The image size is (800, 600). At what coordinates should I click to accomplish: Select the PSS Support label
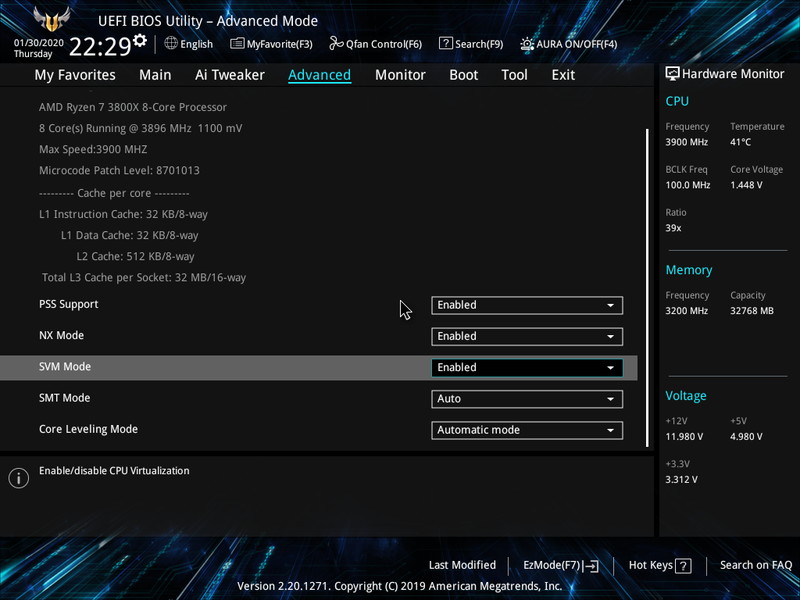point(68,304)
